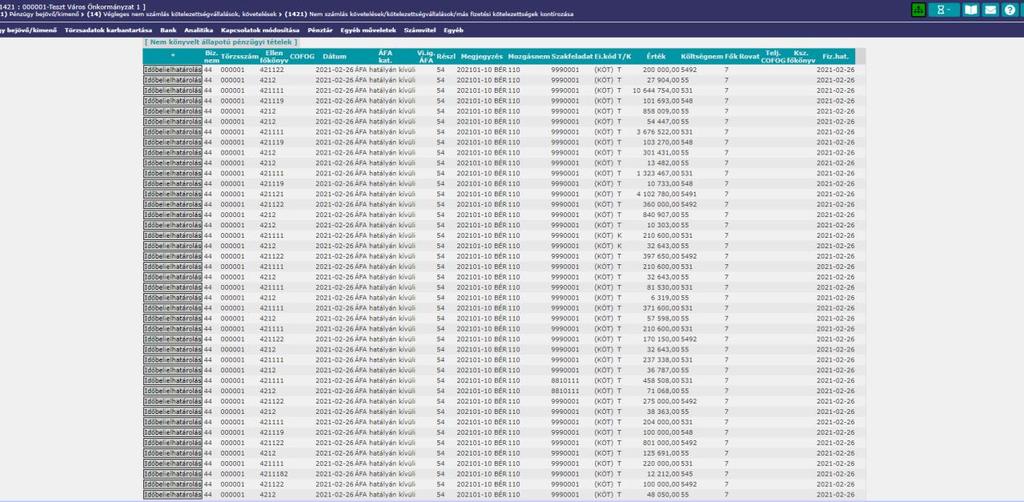The width and height of the screenshot is (1024, 502).
Task: Select the 57 598,00 value cell
Action: 664,318
